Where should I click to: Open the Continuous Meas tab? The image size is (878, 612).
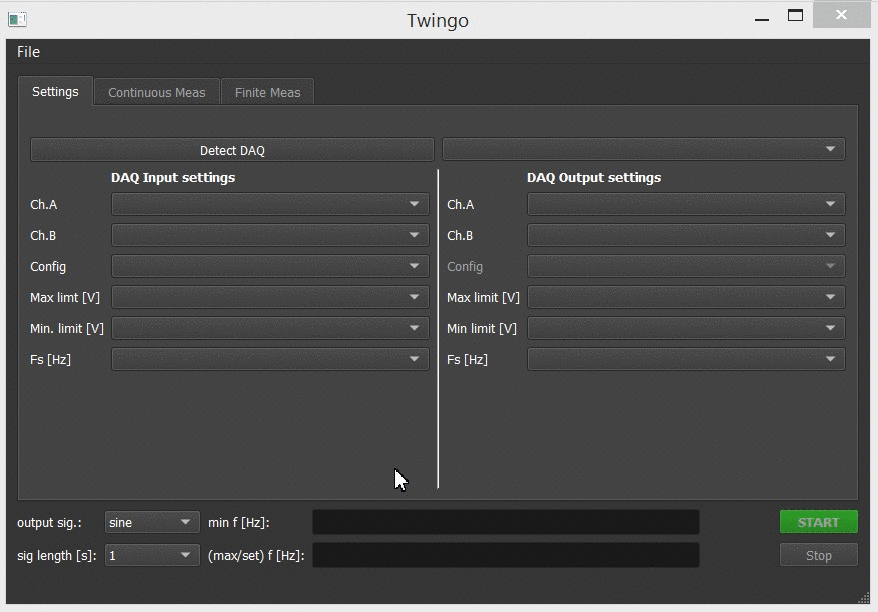157,92
